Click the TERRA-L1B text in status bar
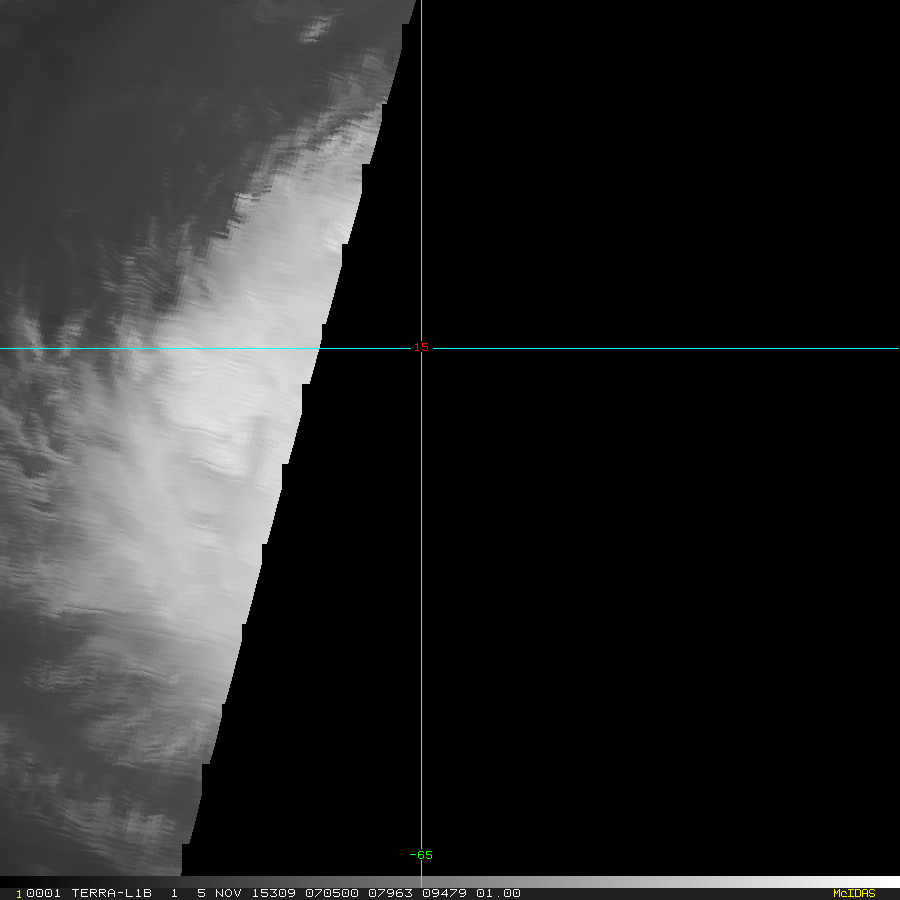Image resolution: width=900 pixels, height=900 pixels. 111,893
